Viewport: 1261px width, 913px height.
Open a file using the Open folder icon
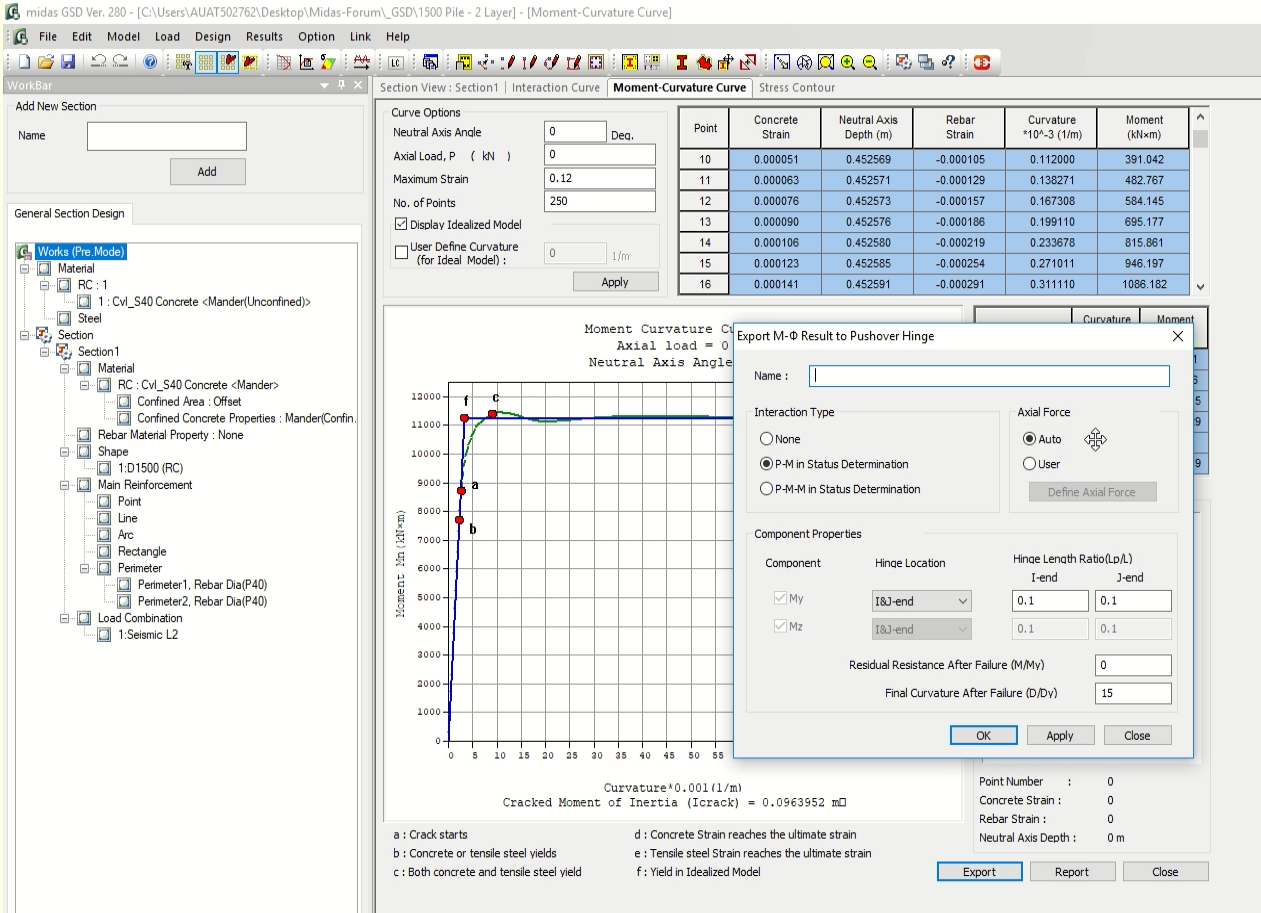tap(45, 62)
